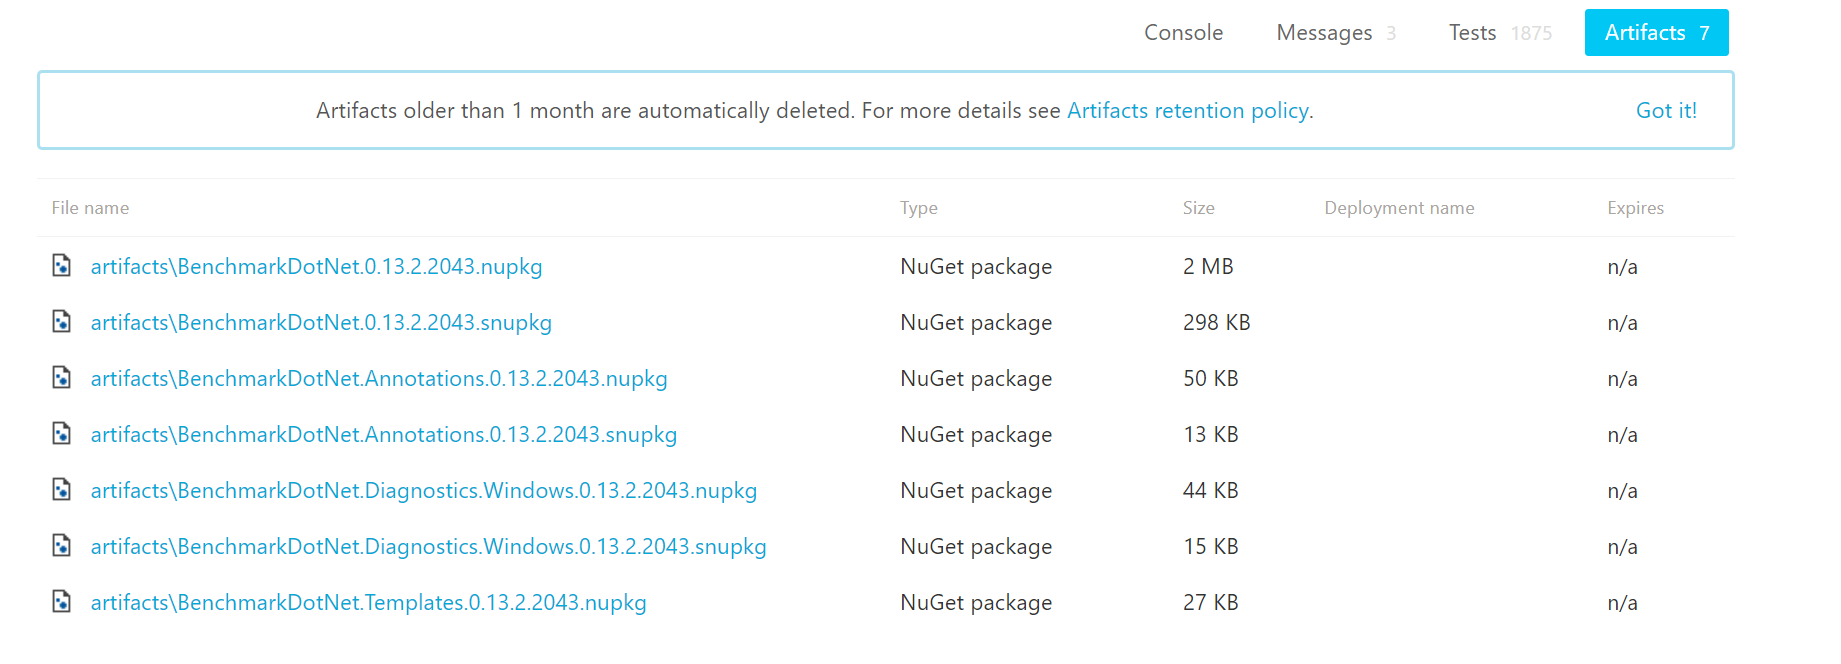Screen dimensions: 1841x664
Task: Download the BenchmarkDotNet.Templates nupkg file
Action: coord(368,603)
